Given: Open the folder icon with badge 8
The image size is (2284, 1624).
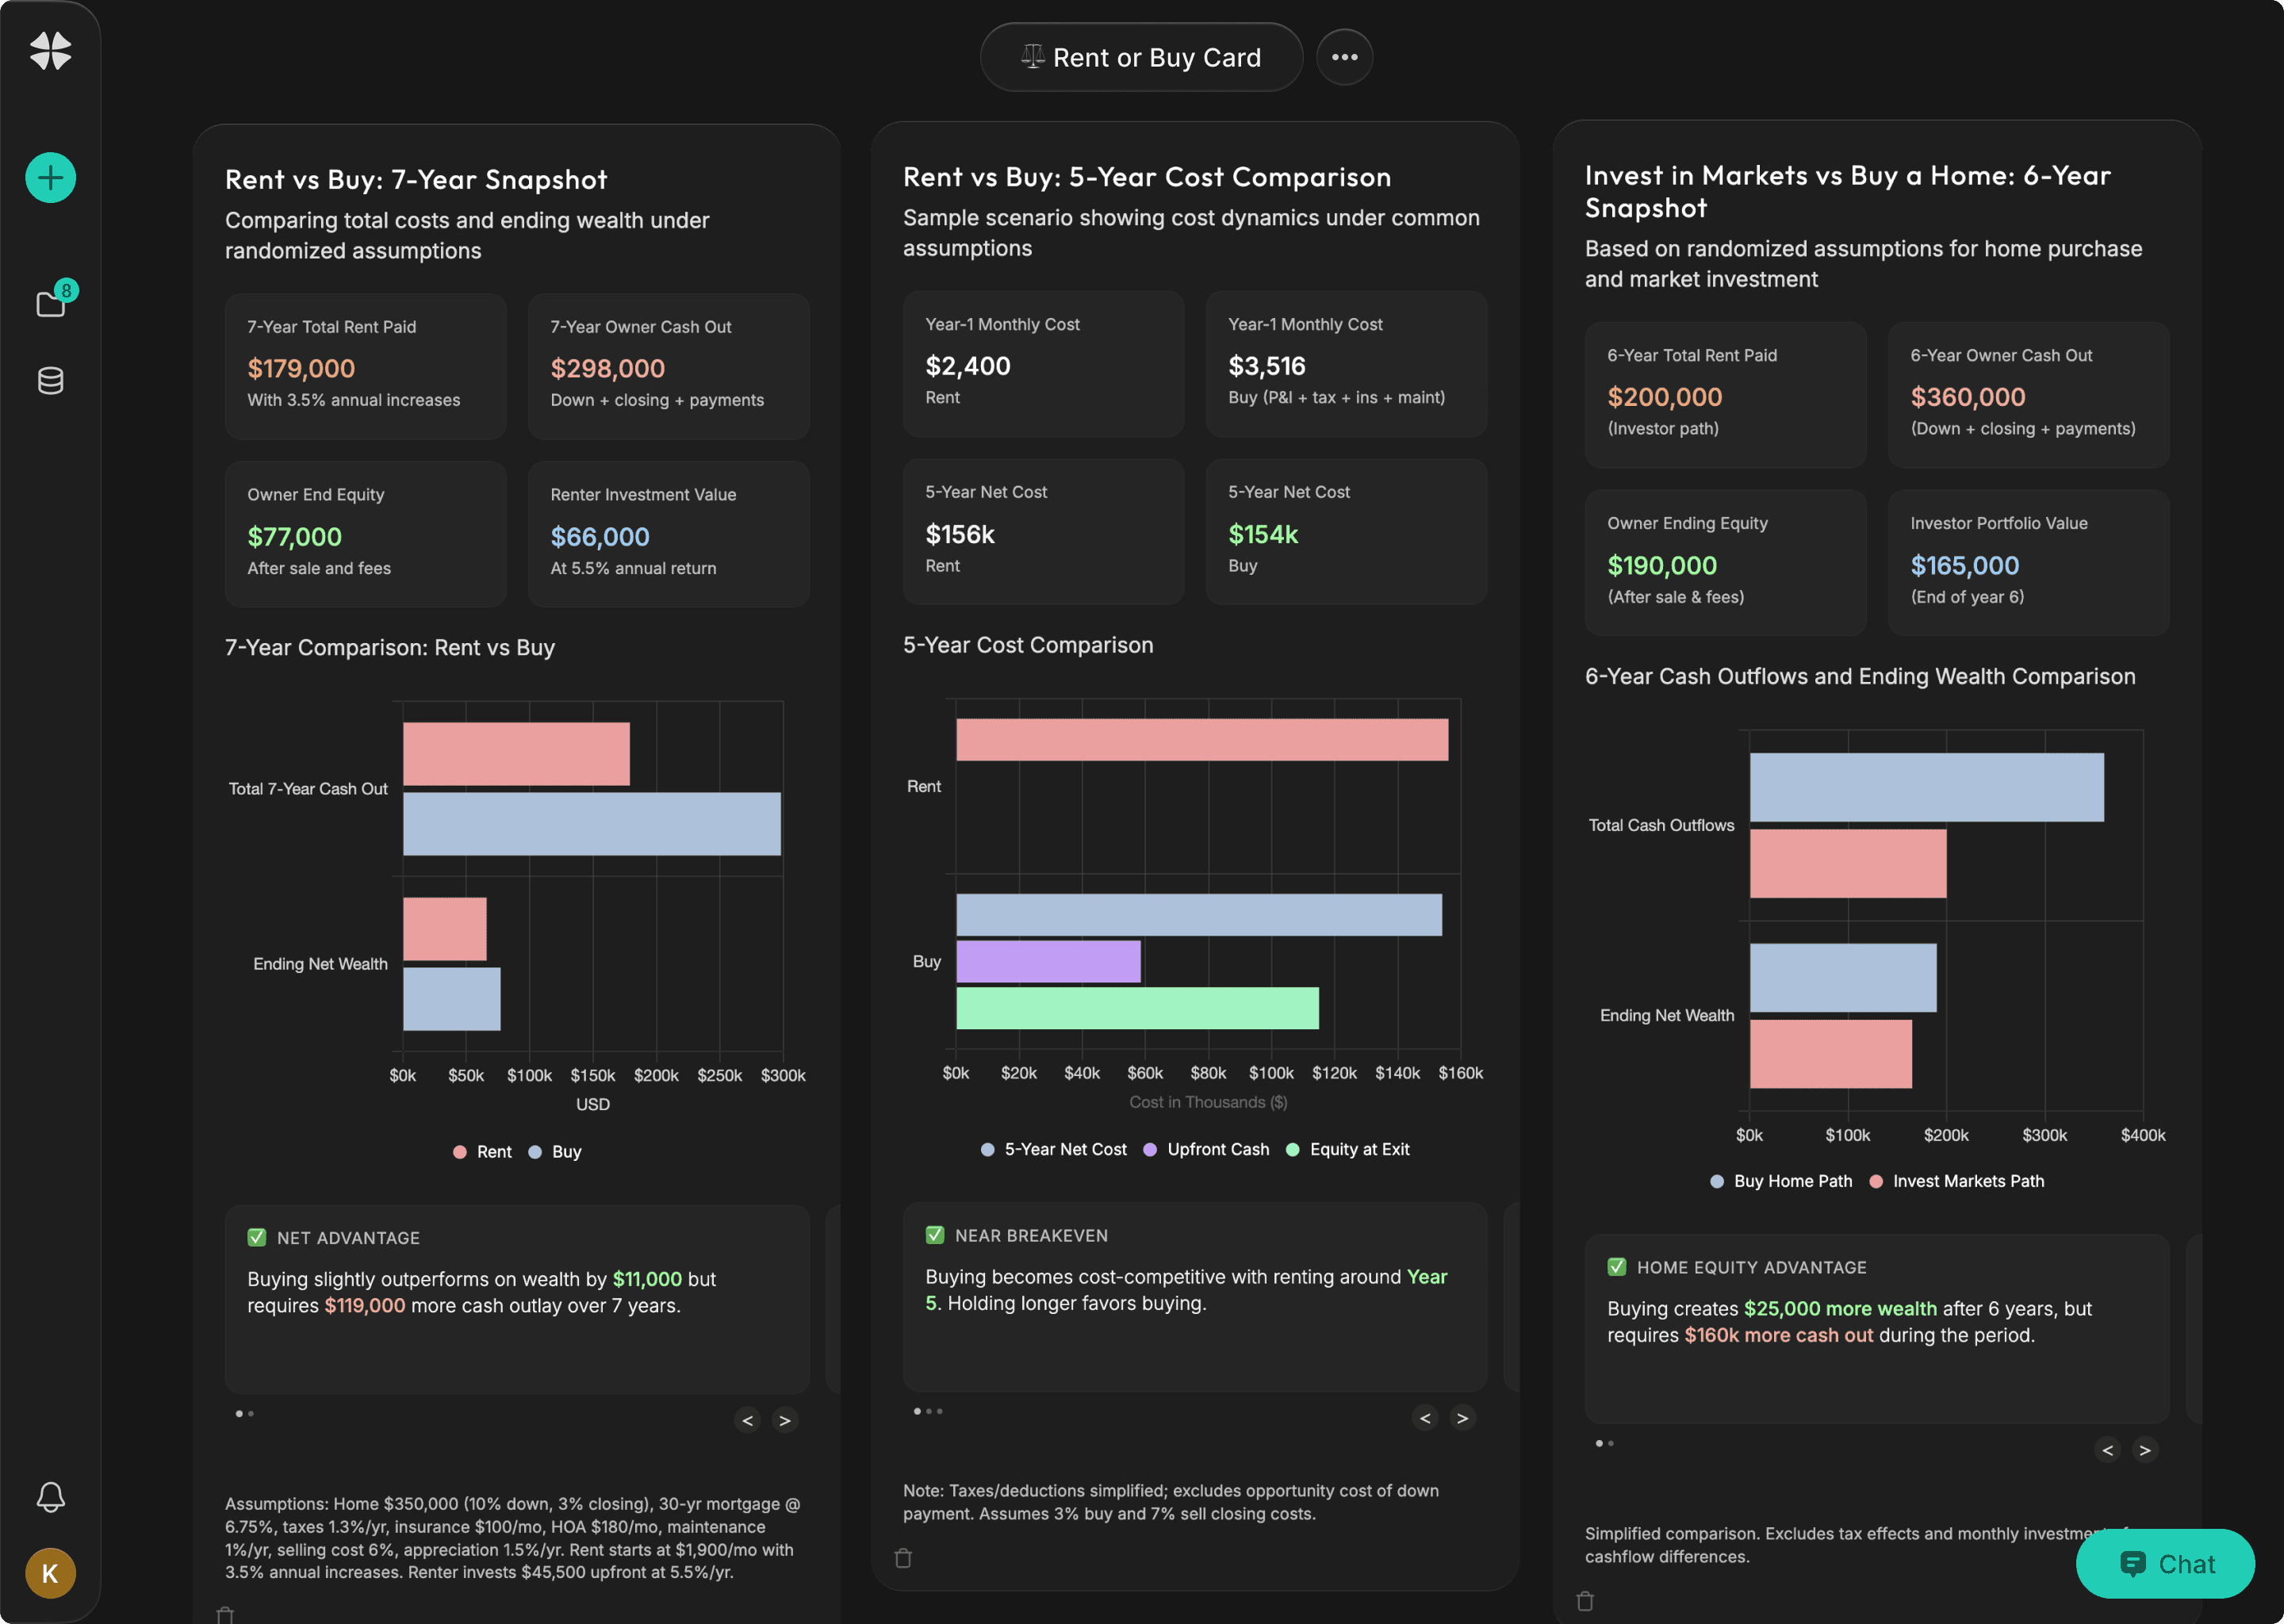Looking at the screenshot, I should click(x=51, y=303).
